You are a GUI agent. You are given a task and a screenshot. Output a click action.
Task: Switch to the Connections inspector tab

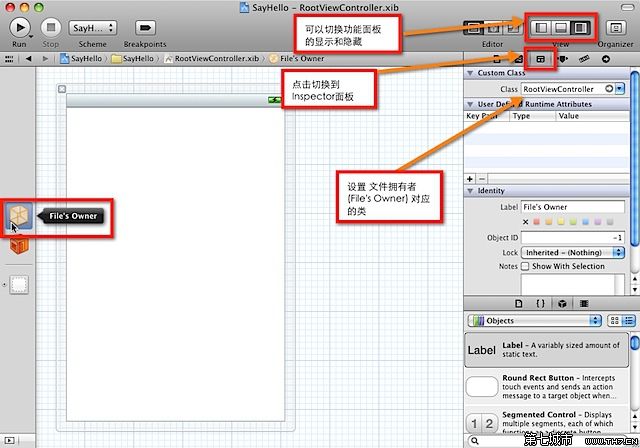click(x=606, y=59)
